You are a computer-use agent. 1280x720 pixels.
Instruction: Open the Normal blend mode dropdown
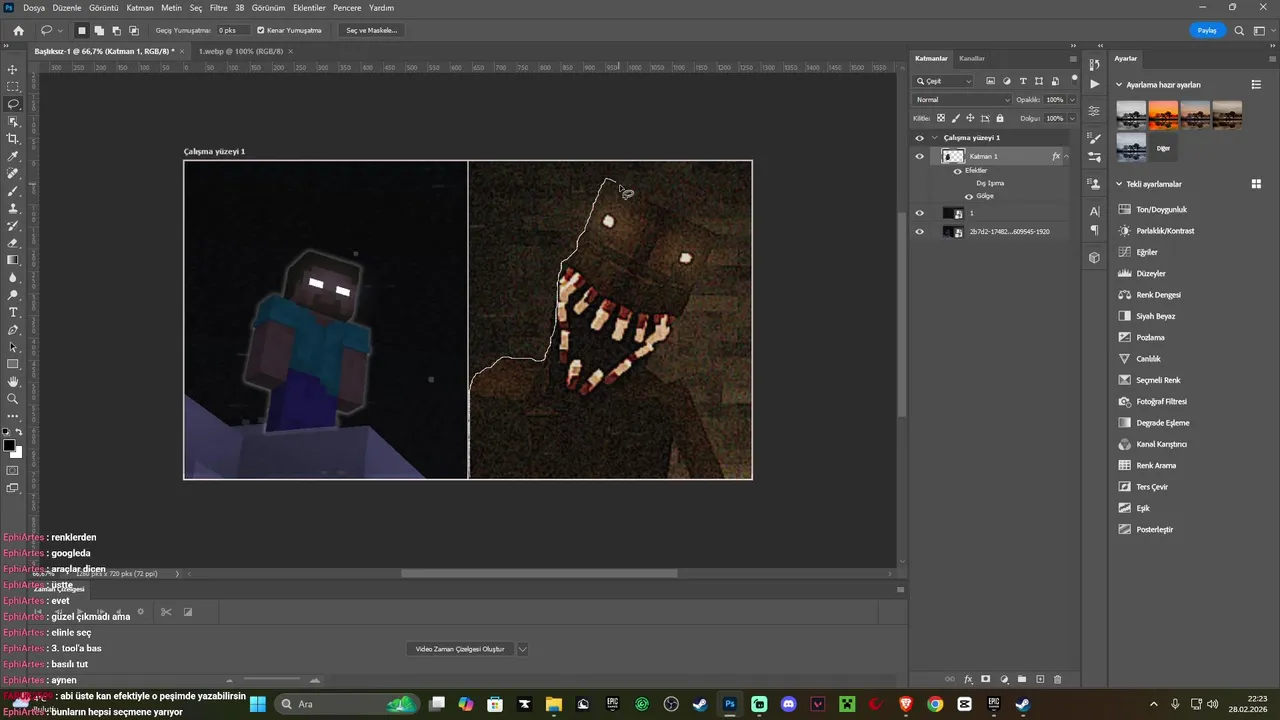(963, 100)
